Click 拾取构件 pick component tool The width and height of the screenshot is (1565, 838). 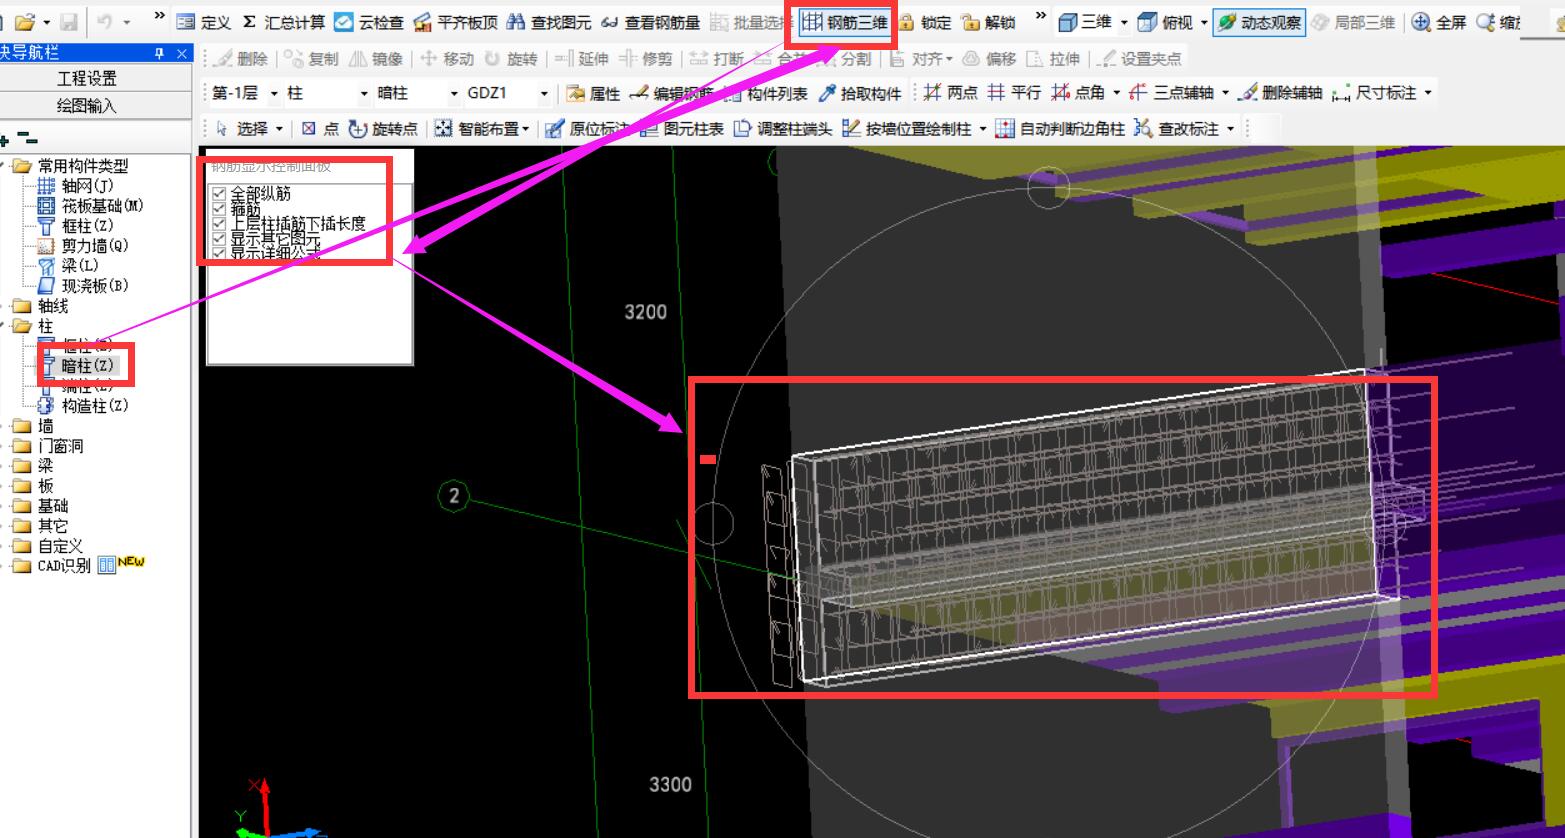pos(860,93)
